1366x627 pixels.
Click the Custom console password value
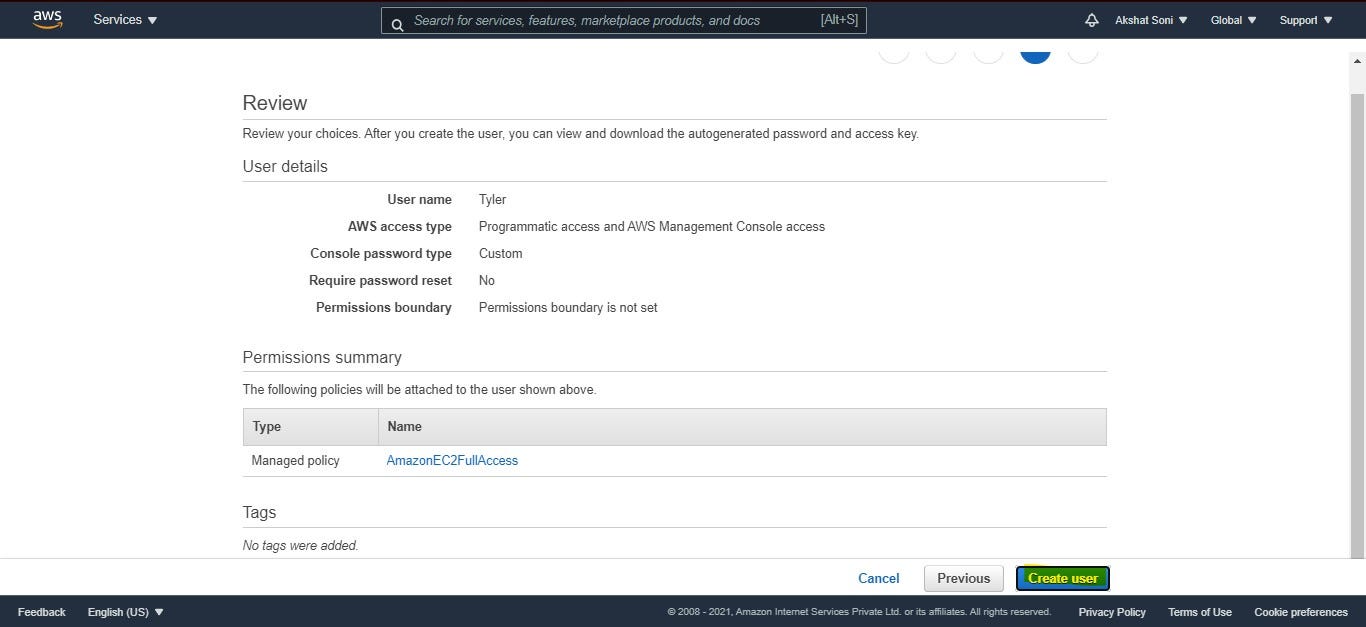click(500, 254)
